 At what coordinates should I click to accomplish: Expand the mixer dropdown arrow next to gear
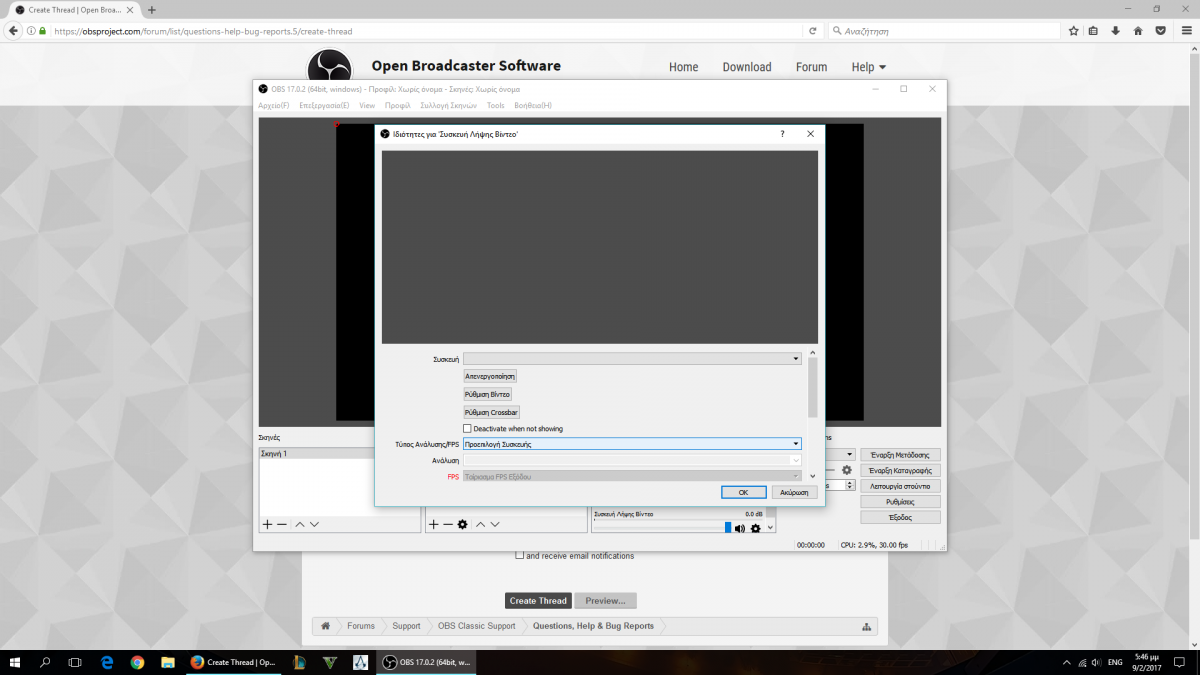coord(769,528)
